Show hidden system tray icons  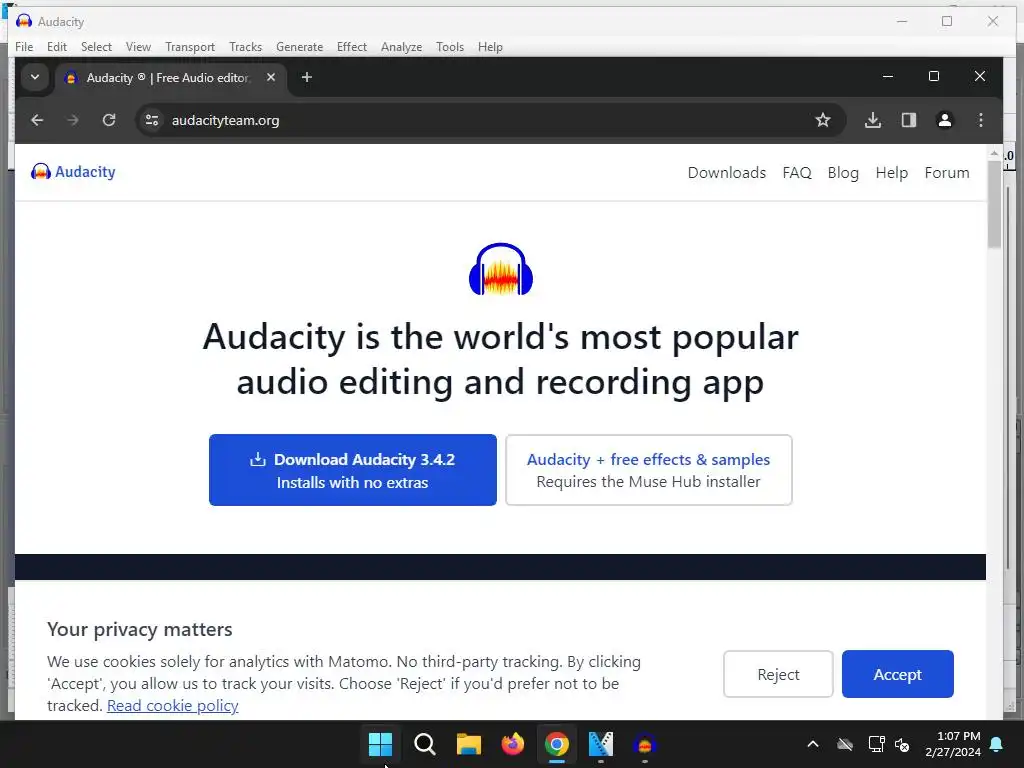(813, 744)
